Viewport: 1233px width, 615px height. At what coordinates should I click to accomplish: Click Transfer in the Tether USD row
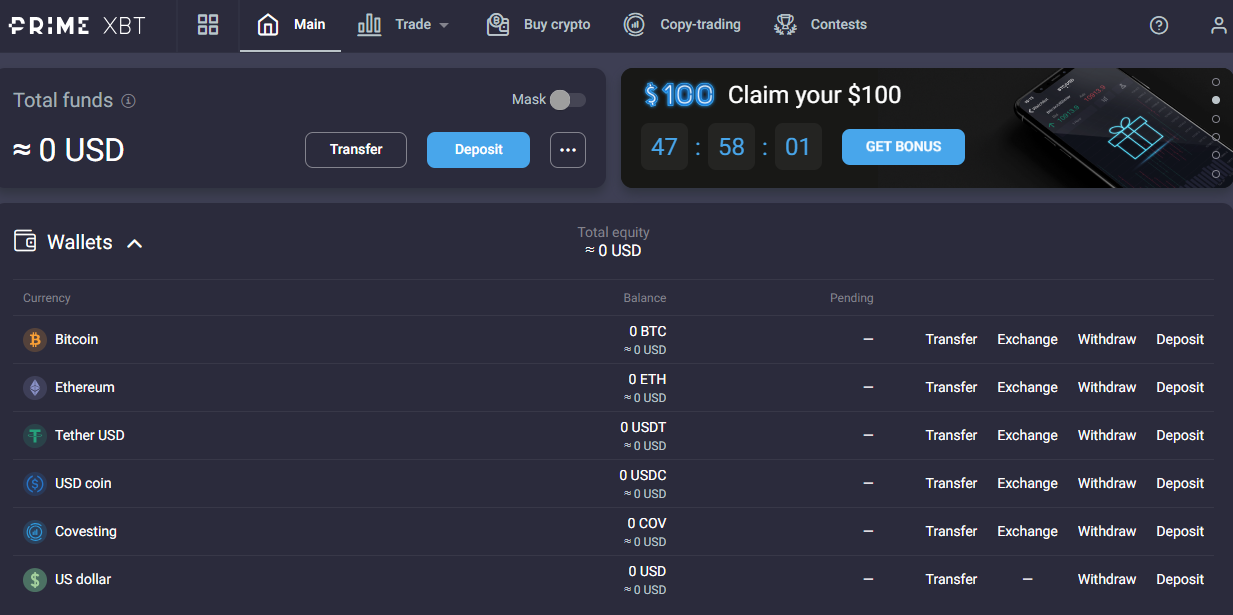pos(951,436)
